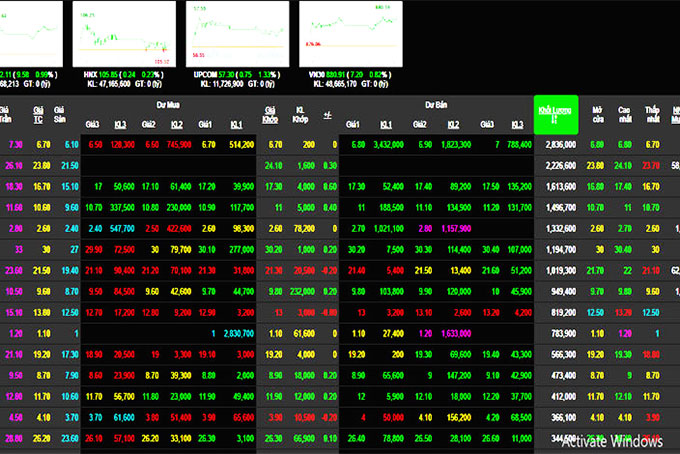This screenshot has width=680, height=454.
Task: Click the Mở cửa column header
Action: tap(597, 113)
